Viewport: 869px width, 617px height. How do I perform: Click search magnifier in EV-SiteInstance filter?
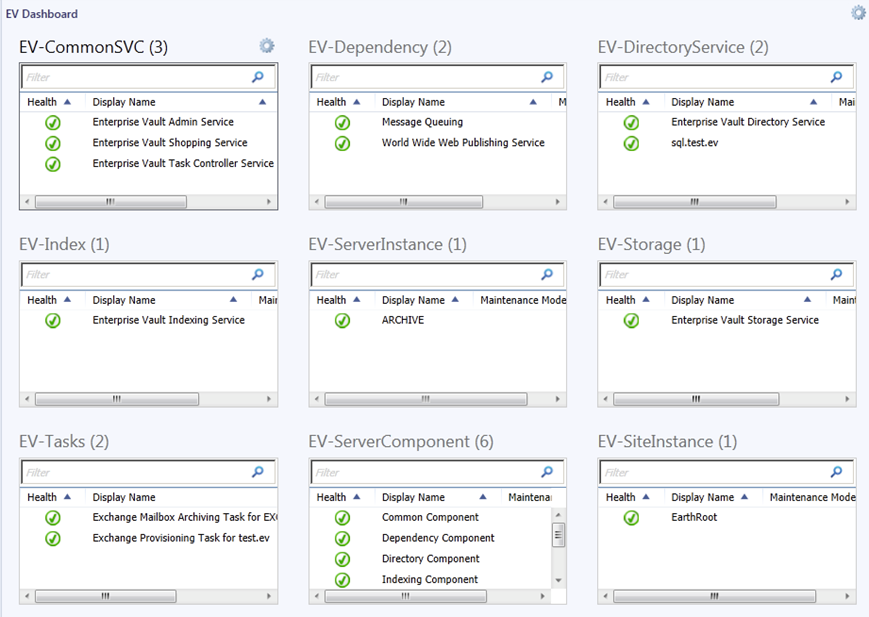click(836, 472)
